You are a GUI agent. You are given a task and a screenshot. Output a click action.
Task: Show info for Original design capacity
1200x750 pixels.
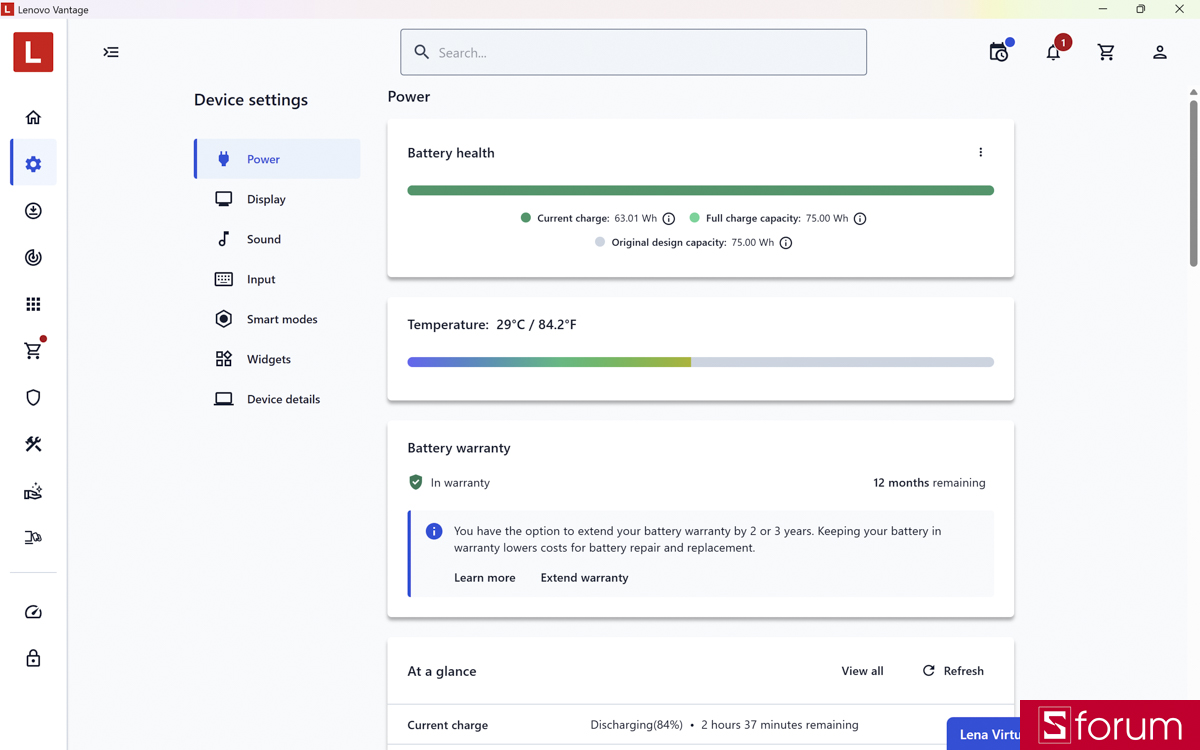[x=786, y=243]
